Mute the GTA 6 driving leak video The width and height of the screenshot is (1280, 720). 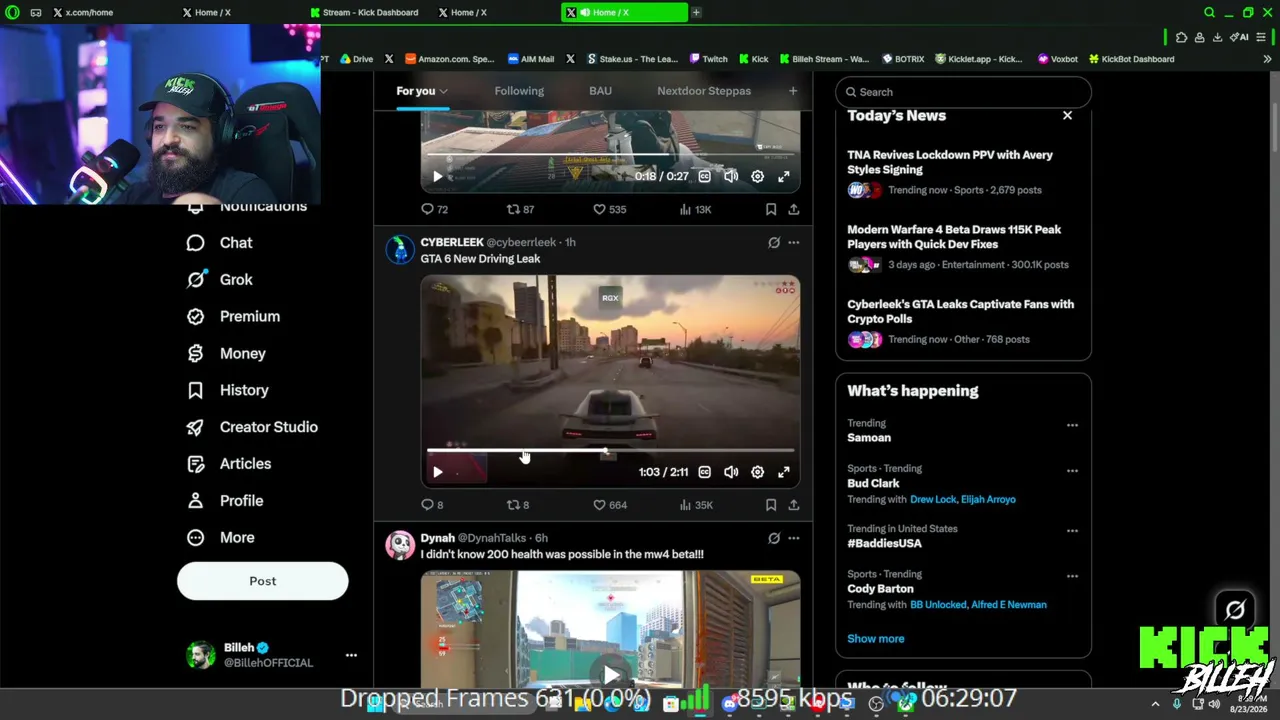[731, 472]
